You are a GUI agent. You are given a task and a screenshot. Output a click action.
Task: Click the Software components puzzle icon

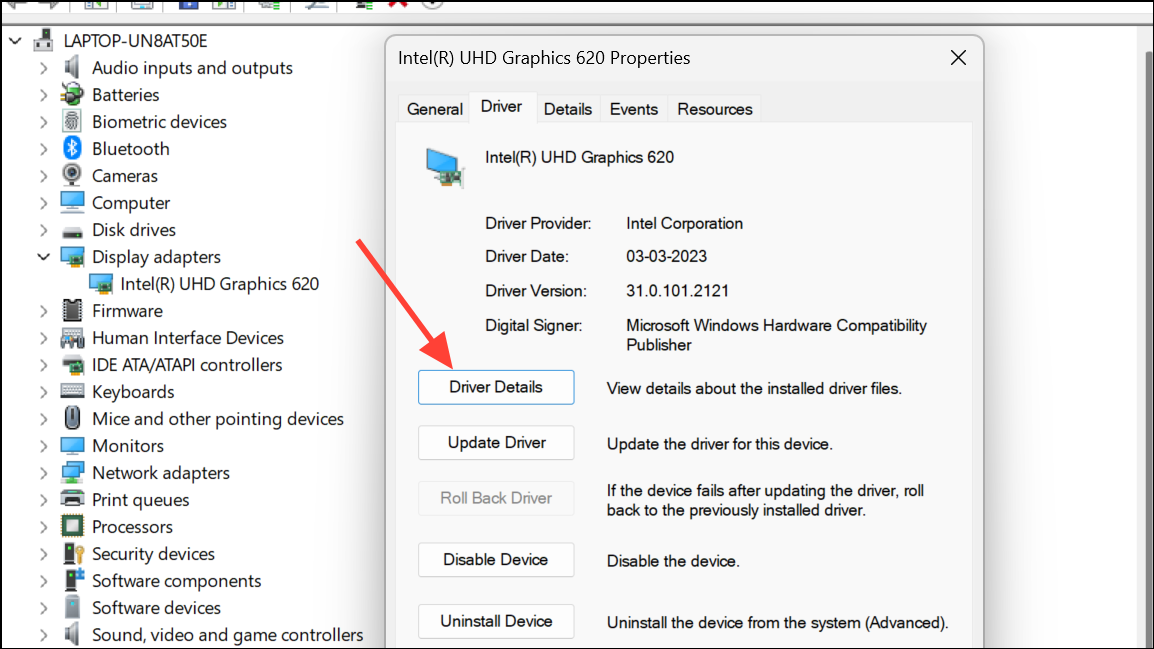coord(74,580)
